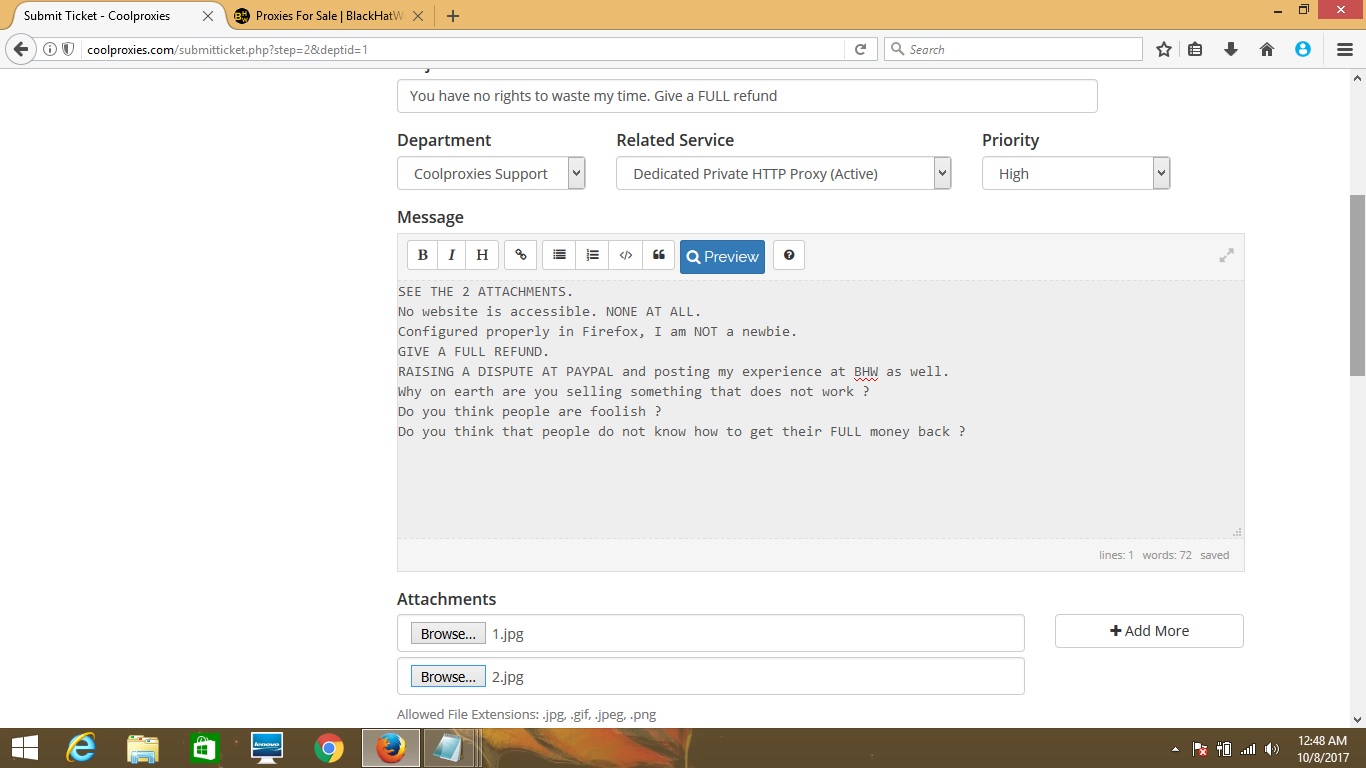This screenshot has width=1366, height=768.
Task: Show site information for coolproxies.com
Action: coord(50,49)
